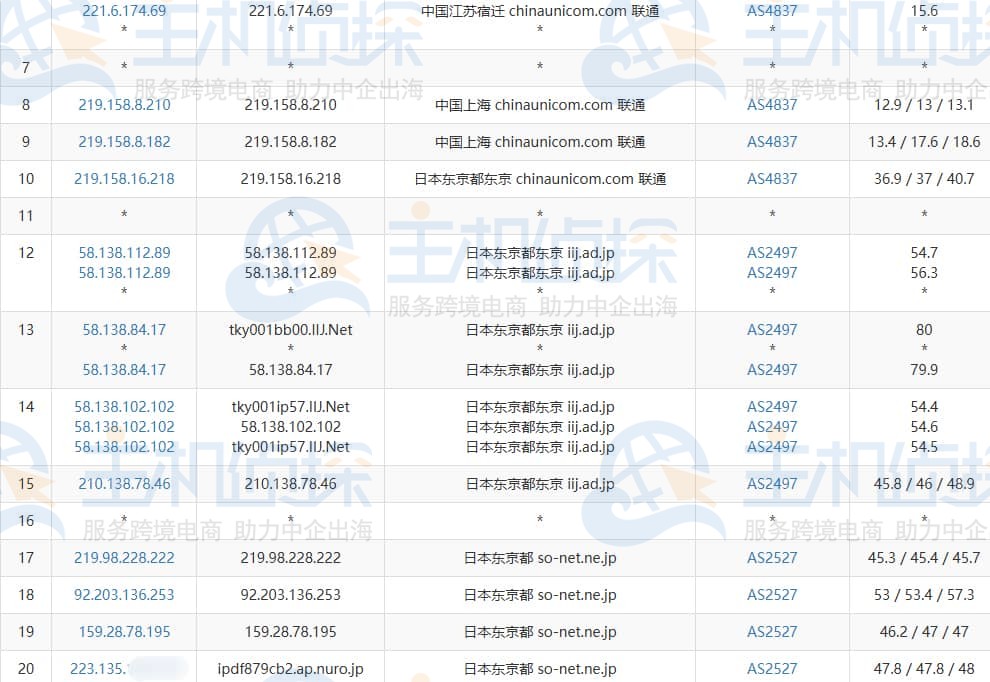Click the AS4837 link for hop 10
The width and height of the screenshot is (990, 682).
point(771,178)
